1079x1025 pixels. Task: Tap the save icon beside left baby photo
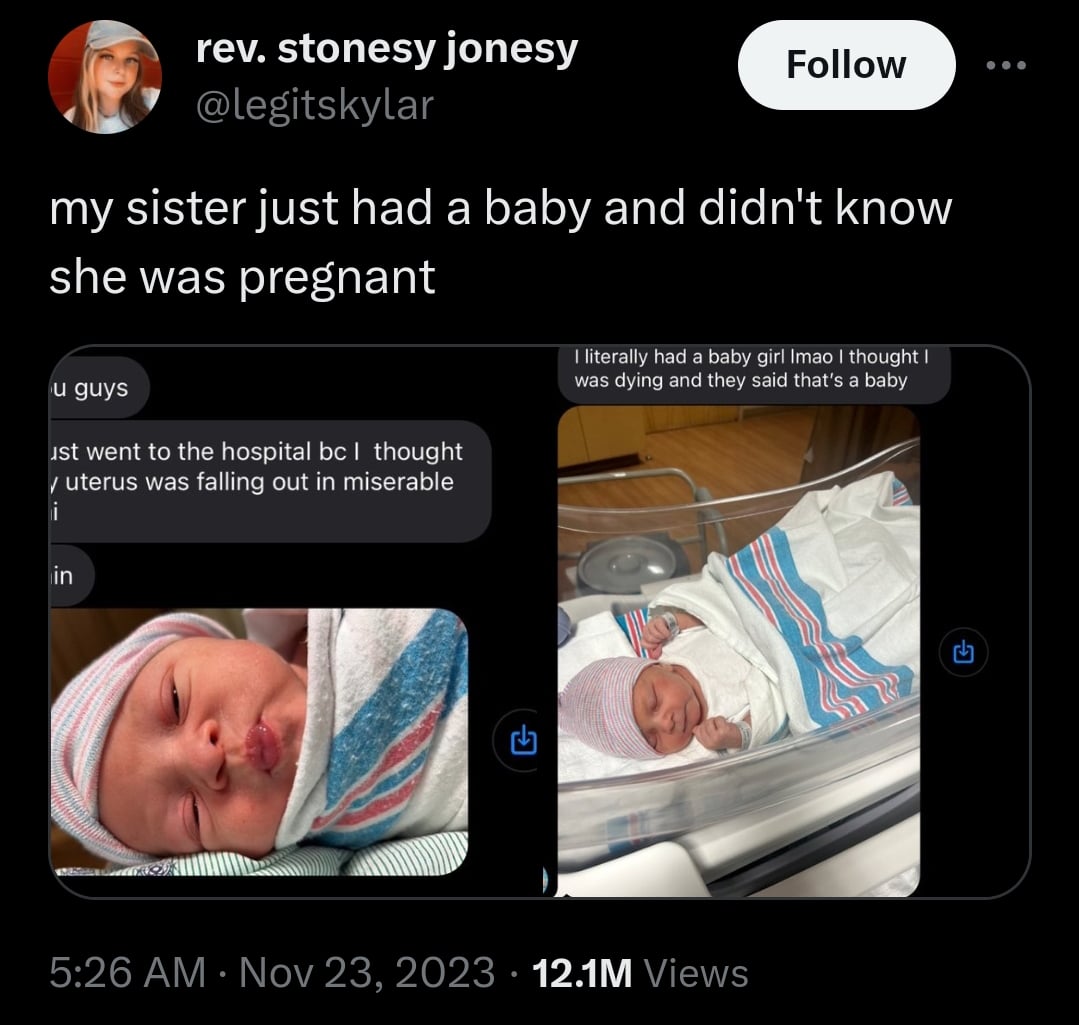(x=524, y=740)
